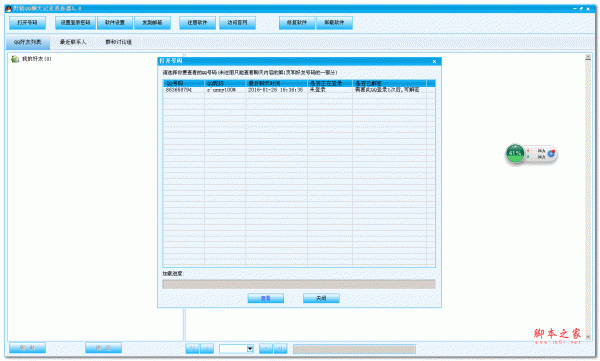The image size is (600, 361).
Task: Sort by the 是否正在登录 column header
Action: [x=330, y=83]
